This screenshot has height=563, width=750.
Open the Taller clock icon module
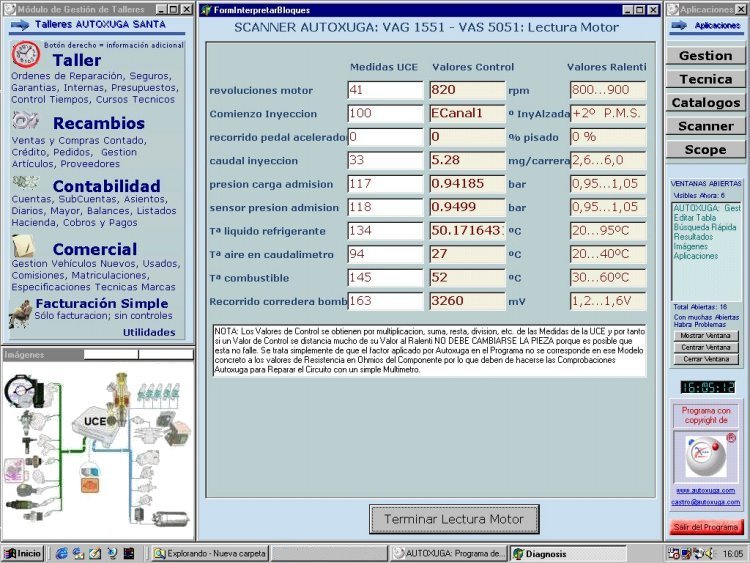(26, 54)
